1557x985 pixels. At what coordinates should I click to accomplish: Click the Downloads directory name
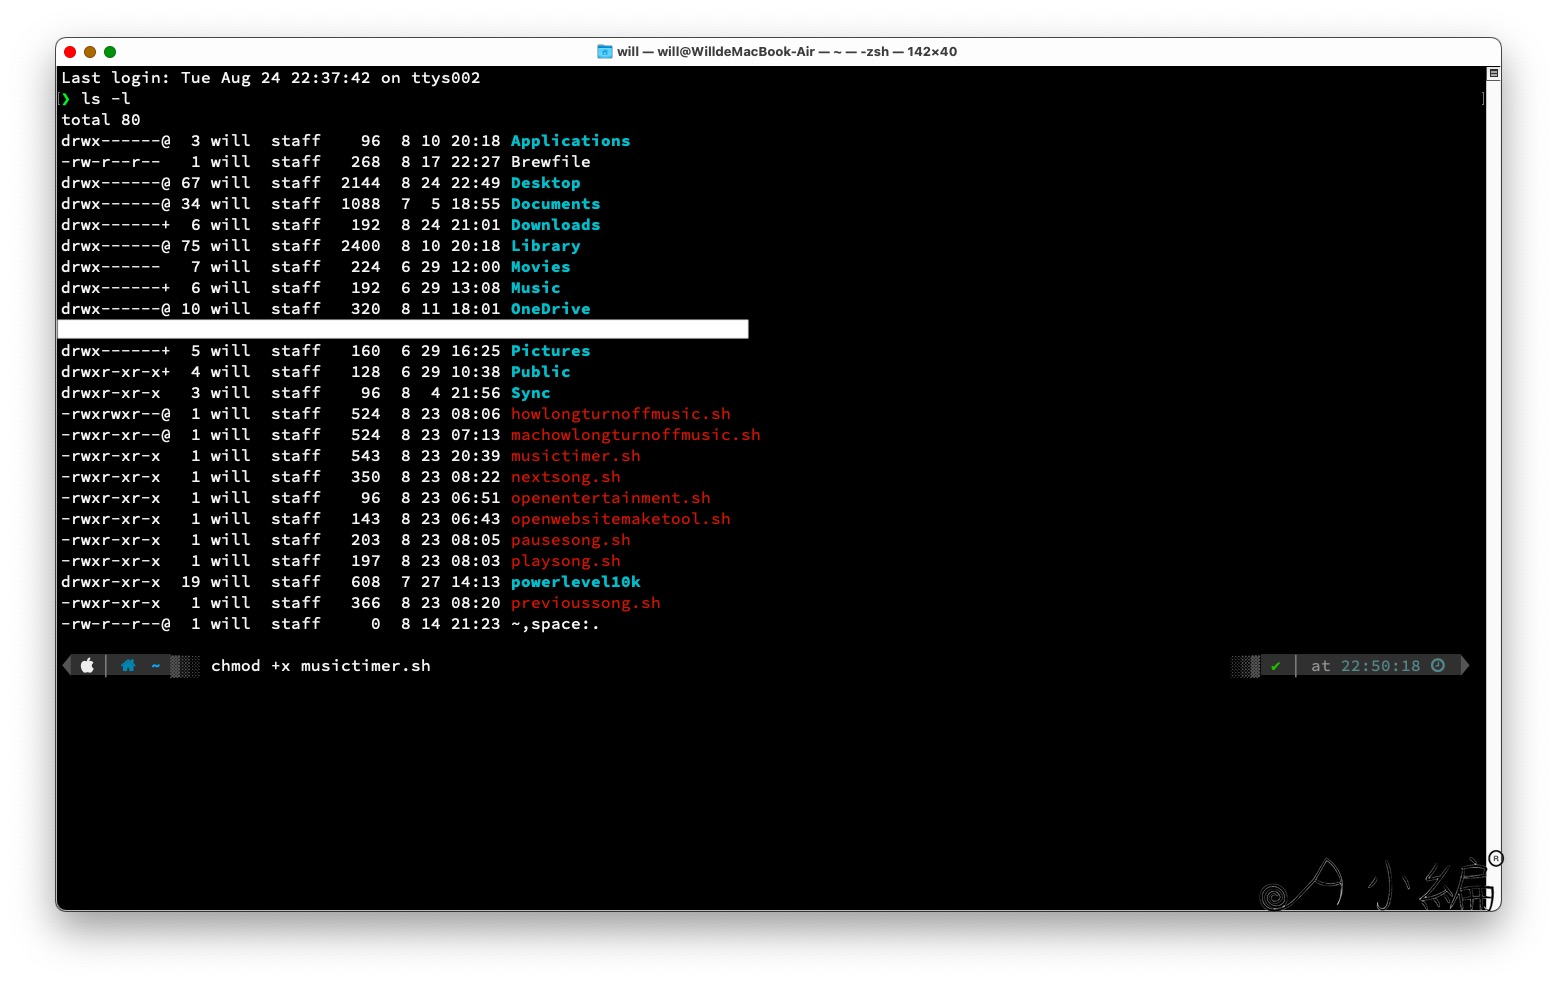point(555,225)
